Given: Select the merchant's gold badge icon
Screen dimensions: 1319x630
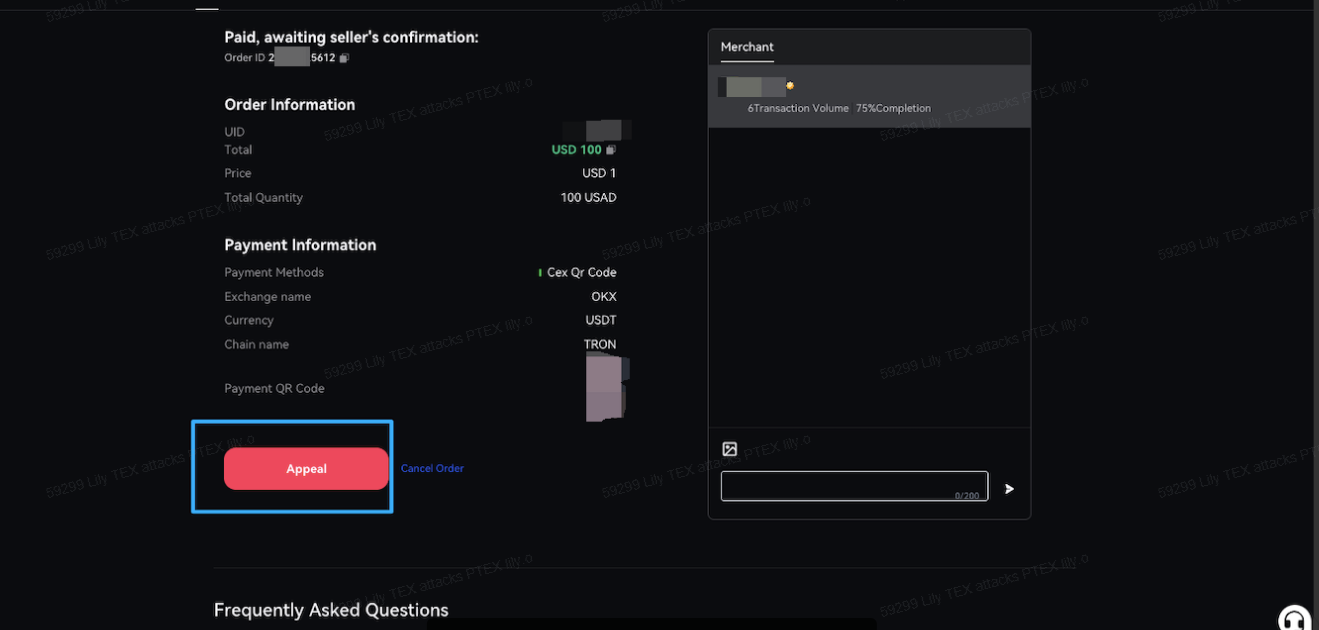Looking at the screenshot, I should (x=790, y=86).
